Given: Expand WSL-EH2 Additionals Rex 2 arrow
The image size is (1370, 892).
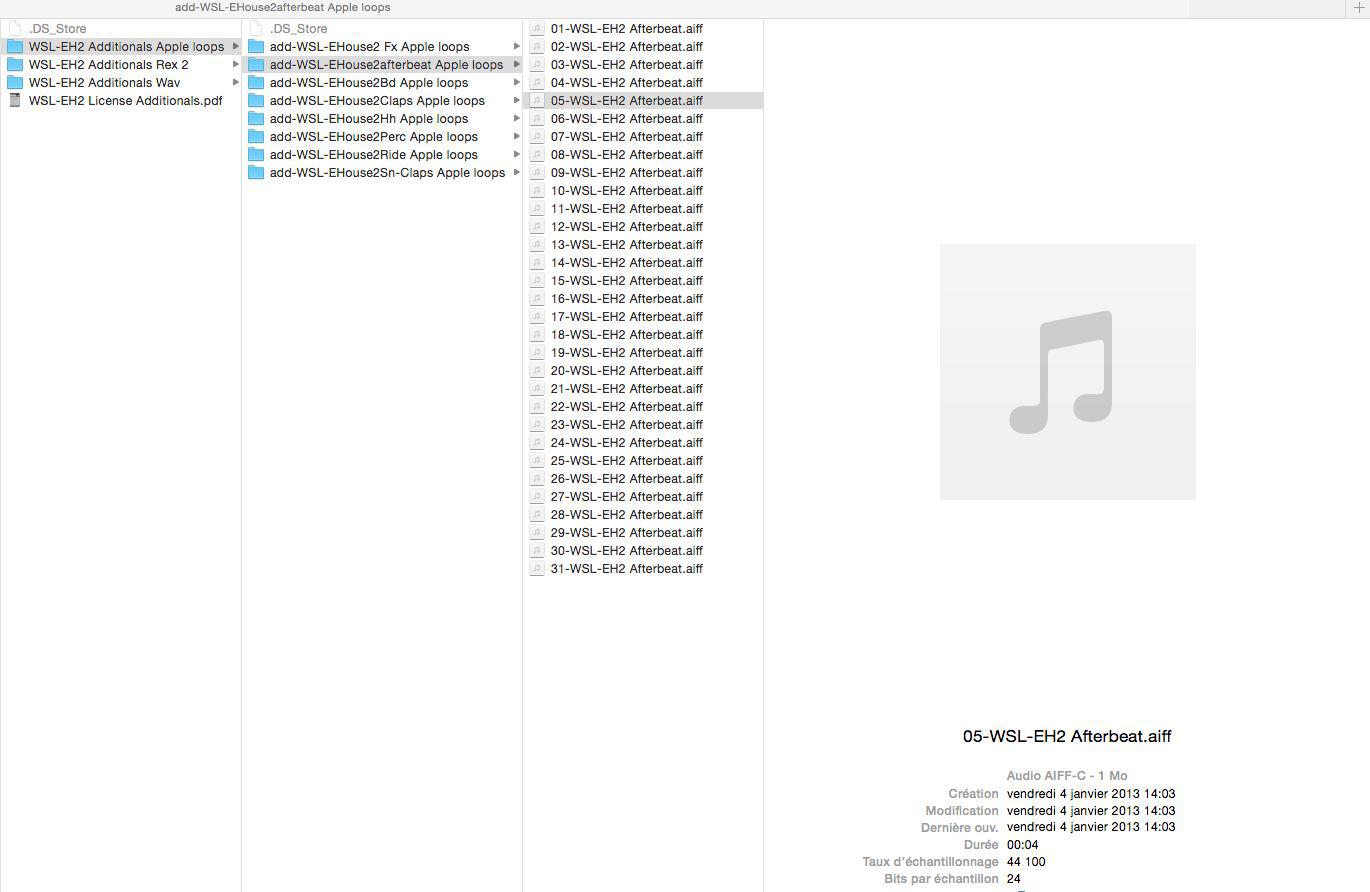Looking at the screenshot, I should pos(236,65).
